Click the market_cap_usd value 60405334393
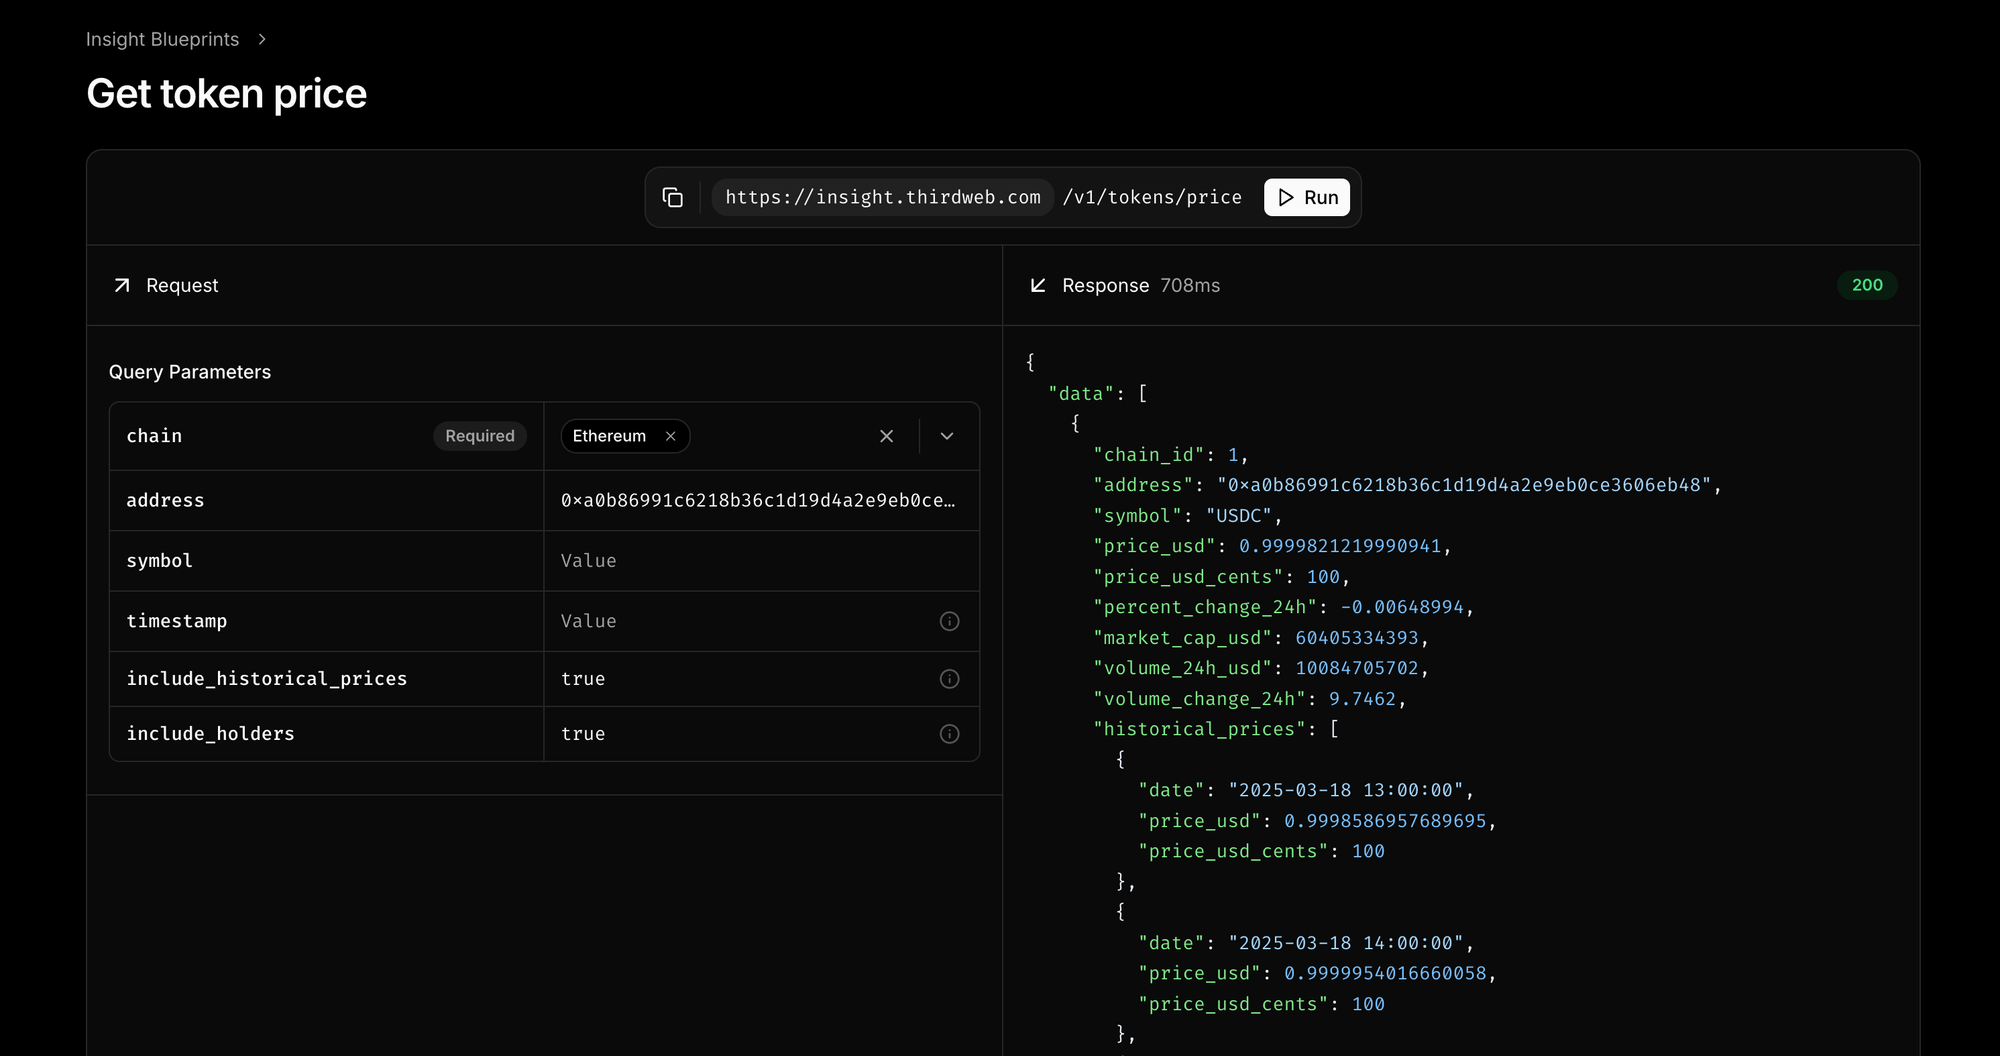Screen dimensions: 2000x1056 tap(1357, 638)
